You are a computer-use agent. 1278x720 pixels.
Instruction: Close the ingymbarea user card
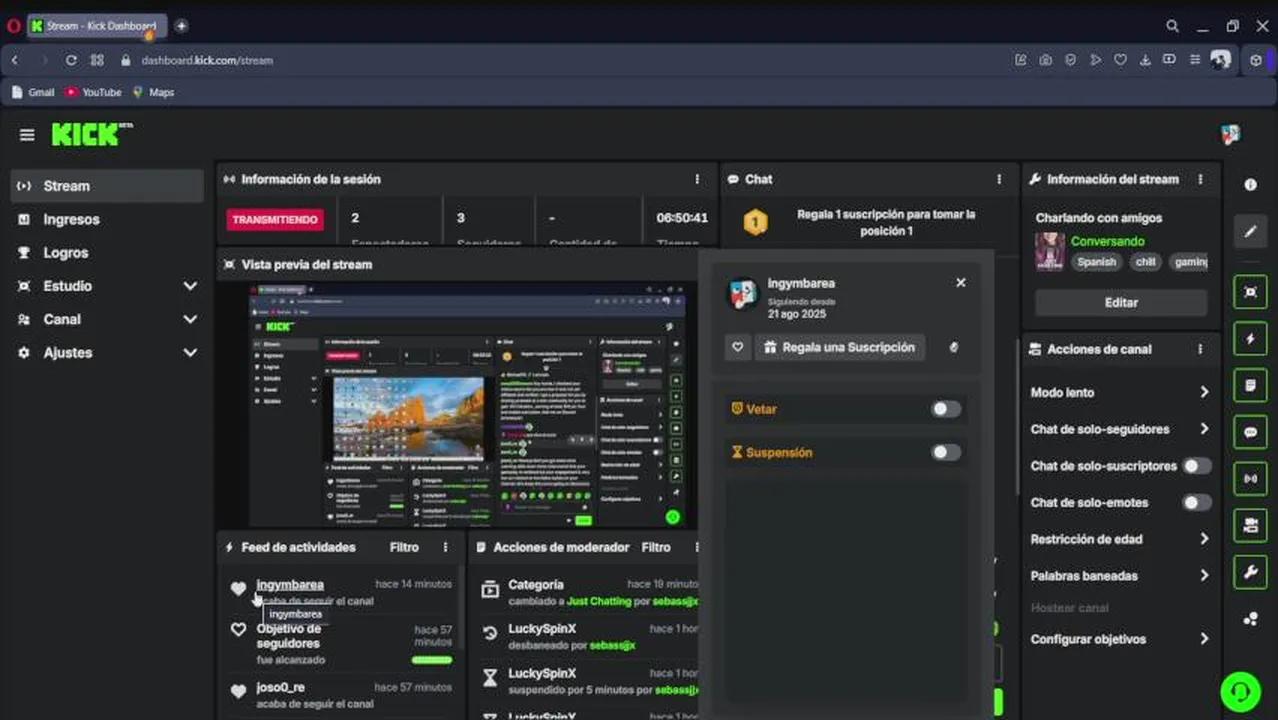(961, 283)
